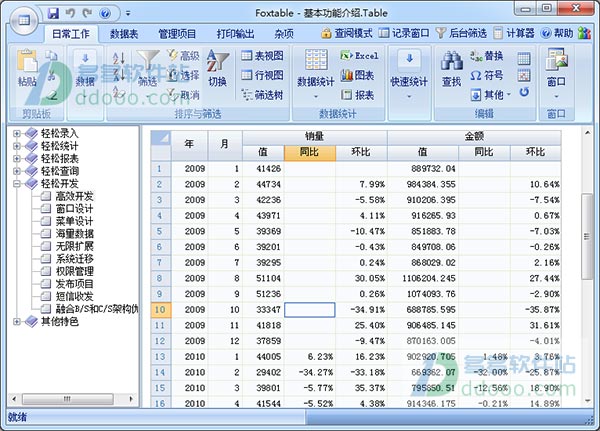Open the 打印输出 ribbon tab
This screenshot has height=431, width=600.
click(x=235, y=34)
